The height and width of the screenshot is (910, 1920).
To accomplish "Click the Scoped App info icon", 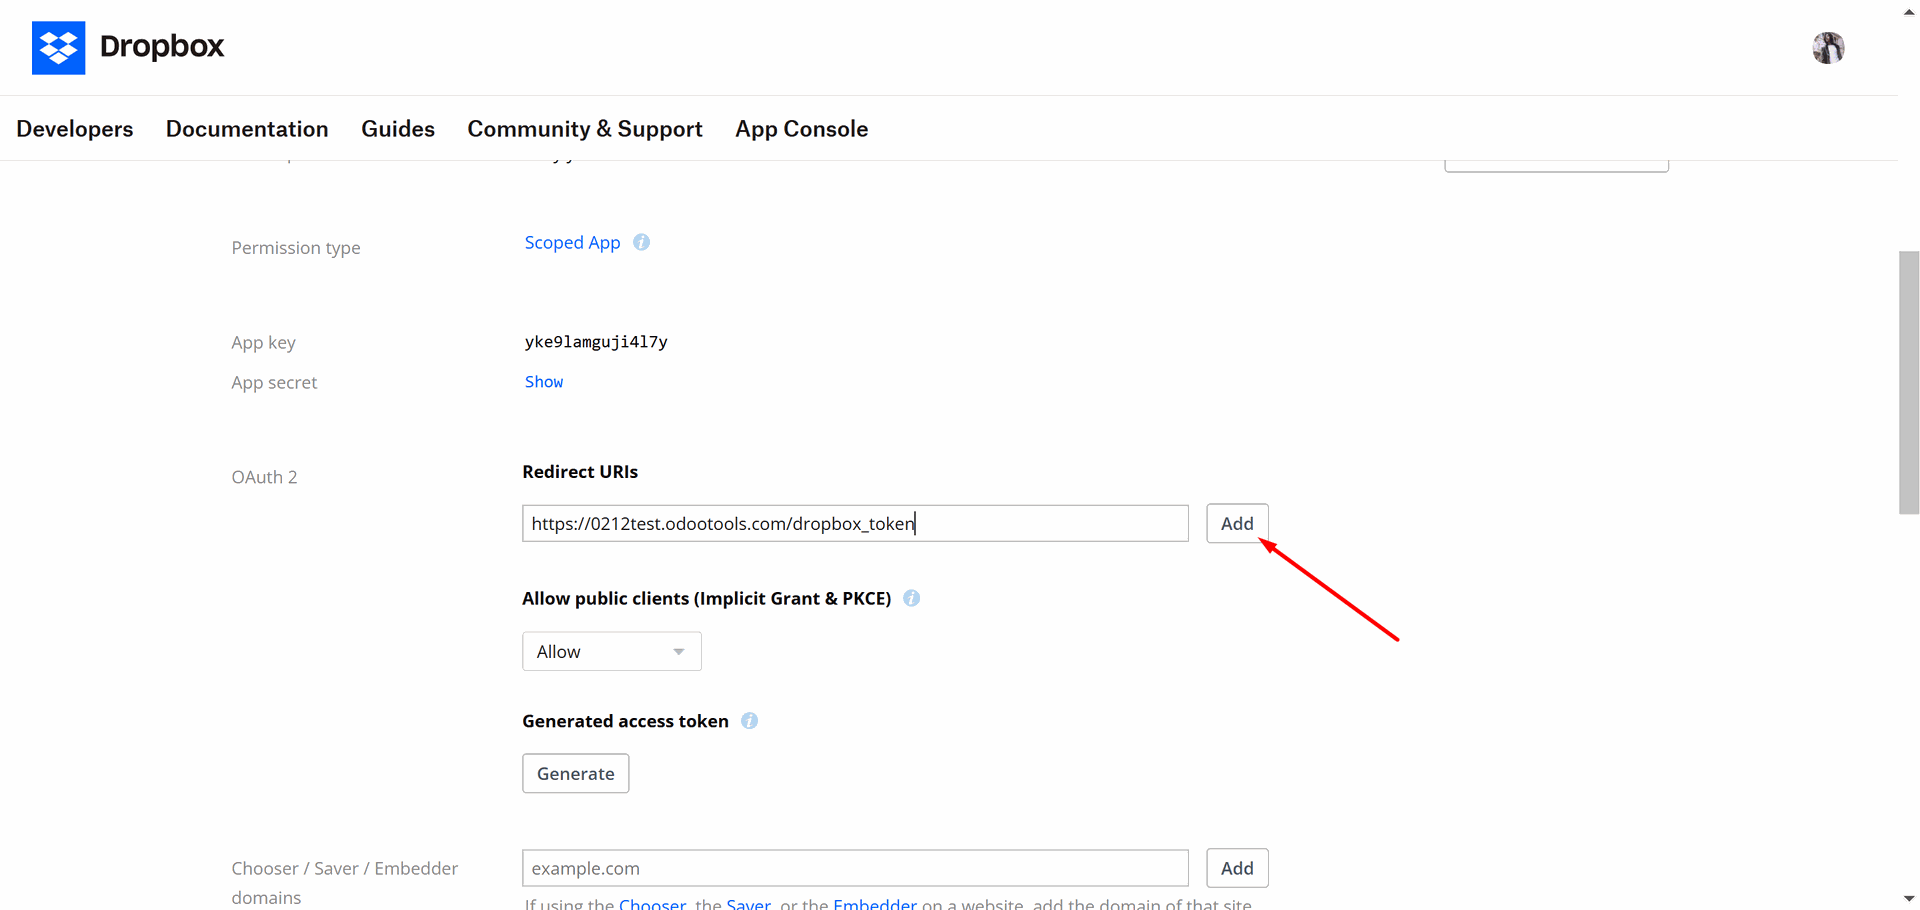I will point(642,242).
